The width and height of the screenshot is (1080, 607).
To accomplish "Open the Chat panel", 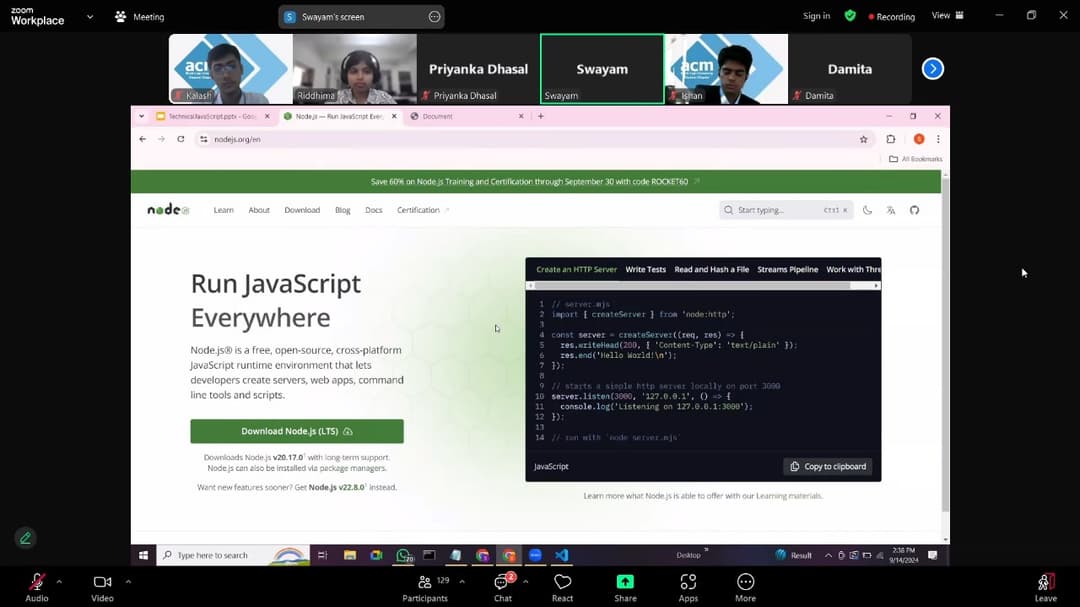I will pyautogui.click(x=502, y=587).
